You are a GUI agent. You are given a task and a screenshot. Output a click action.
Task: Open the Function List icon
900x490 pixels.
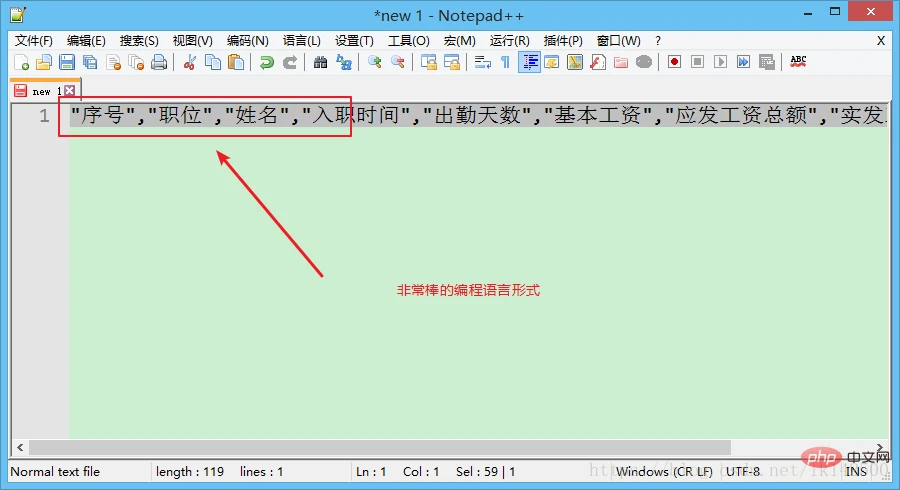tap(598, 62)
